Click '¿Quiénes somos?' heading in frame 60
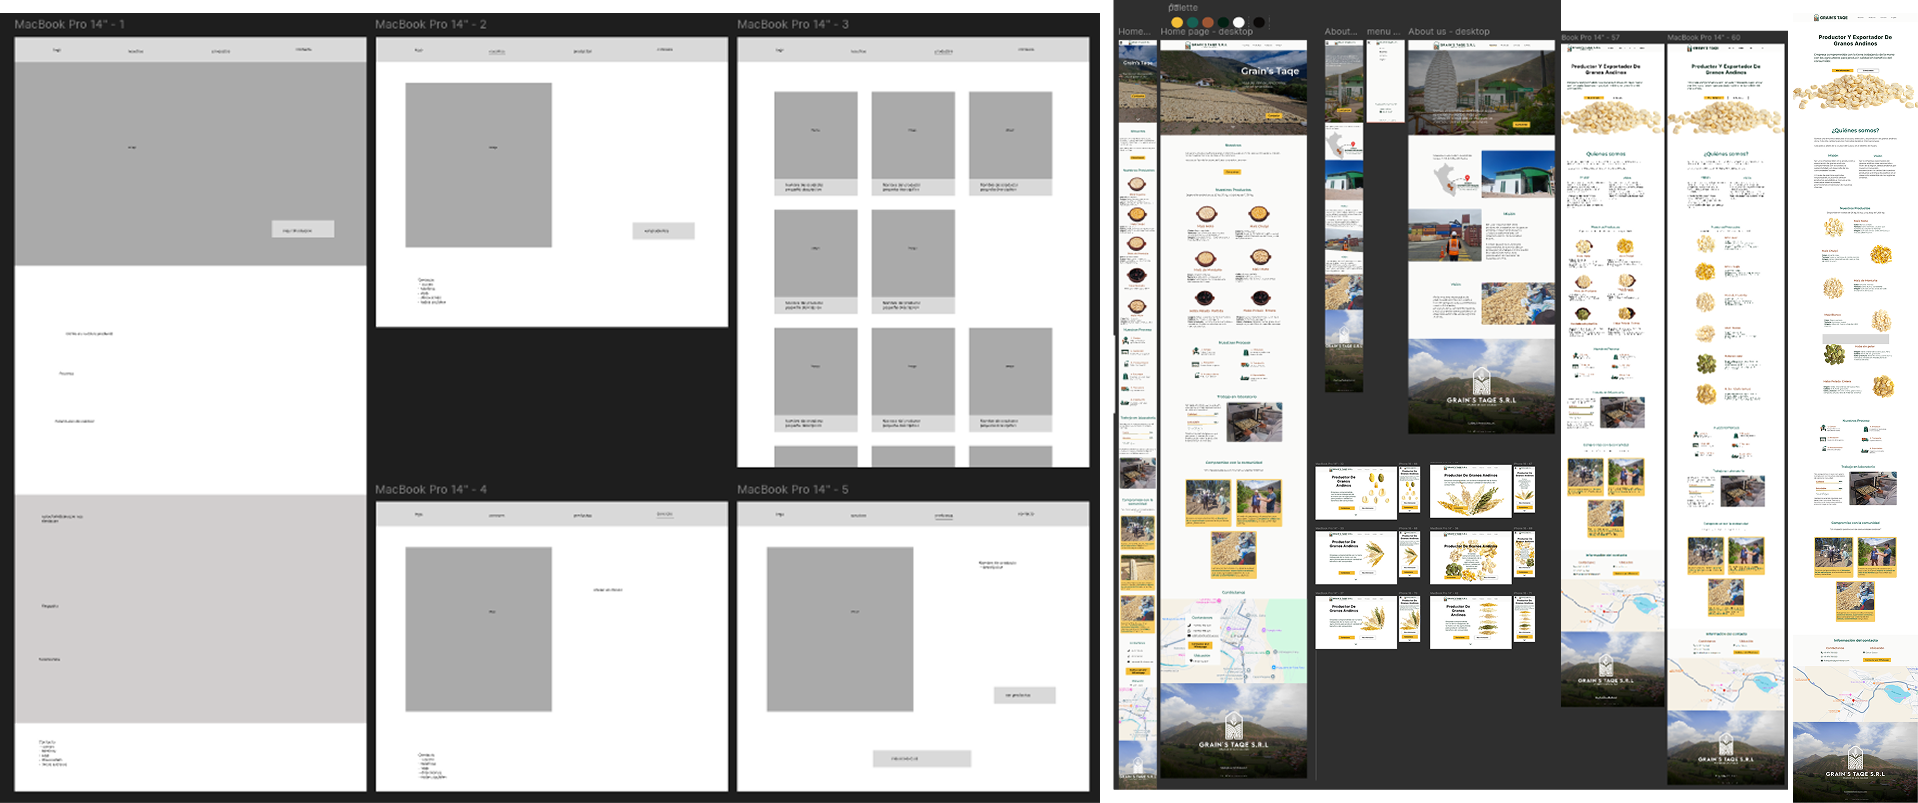 (x=1726, y=154)
